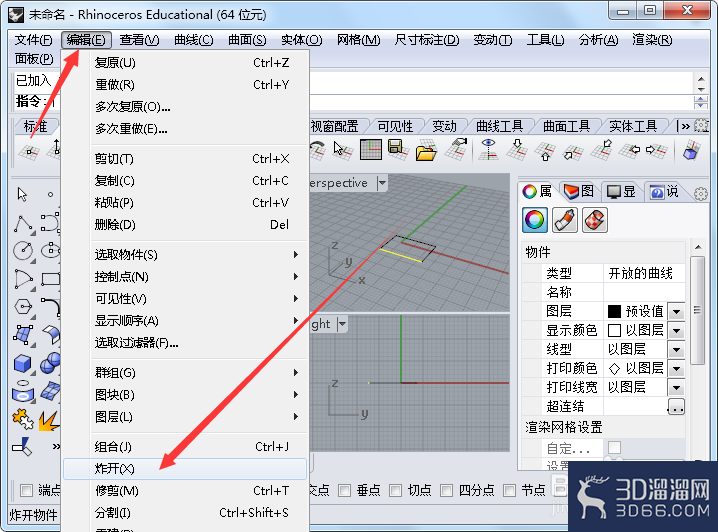Select the polyline tool in left toolbar
This screenshot has height=532, width=718.
tap(23, 223)
